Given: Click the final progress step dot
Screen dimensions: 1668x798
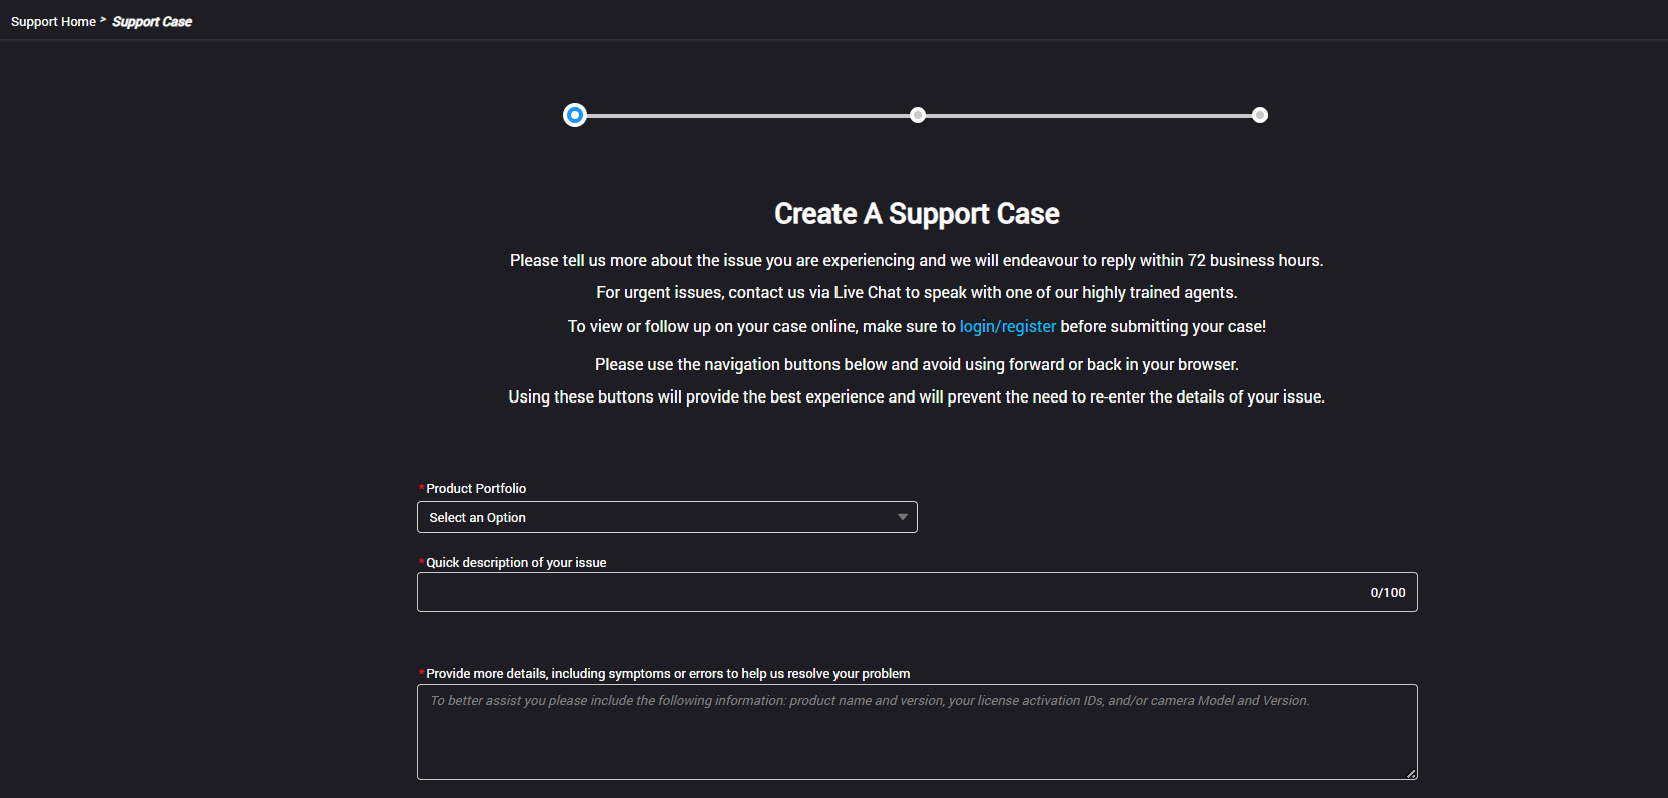Looking at the screenshot, I should click(1259, 114).
